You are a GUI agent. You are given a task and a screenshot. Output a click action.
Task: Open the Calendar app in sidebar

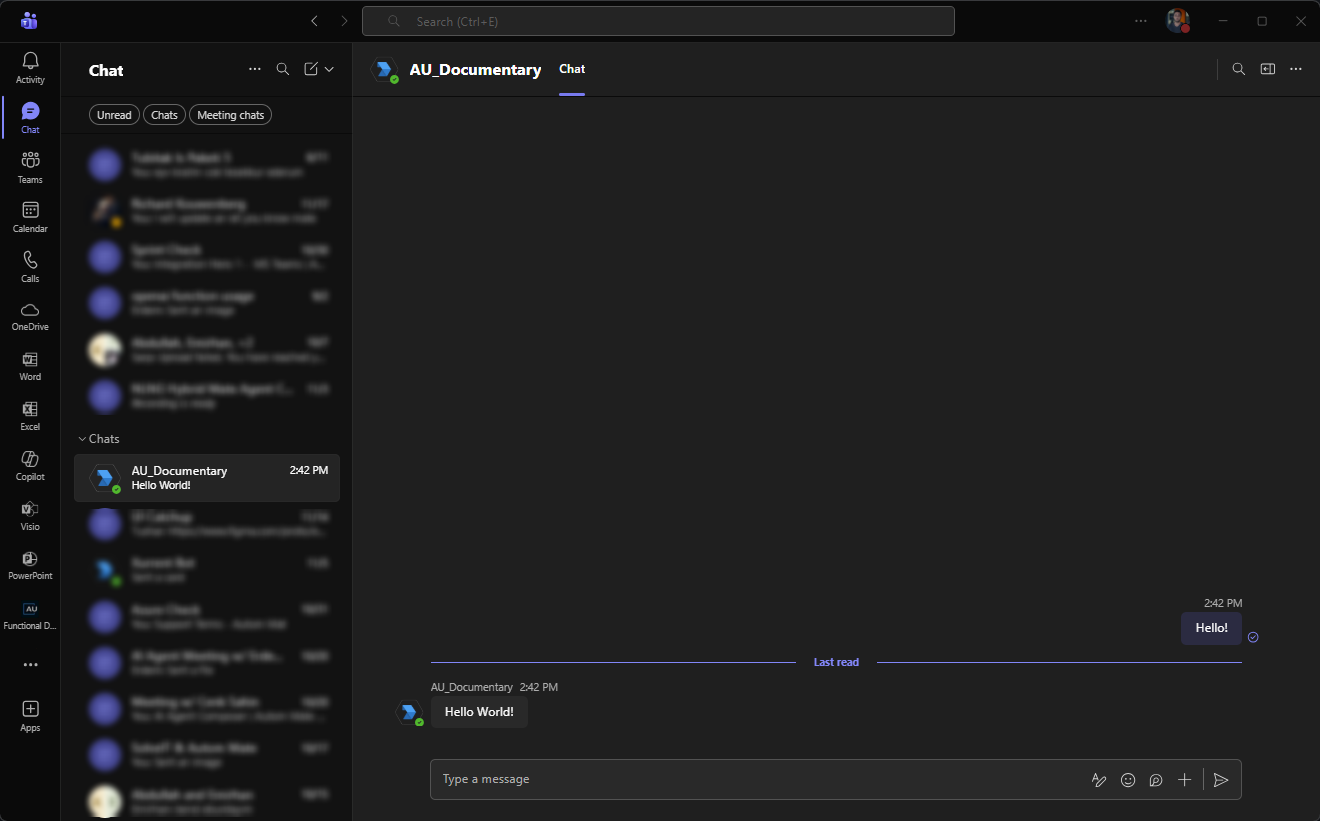click(x=30, y=216)
